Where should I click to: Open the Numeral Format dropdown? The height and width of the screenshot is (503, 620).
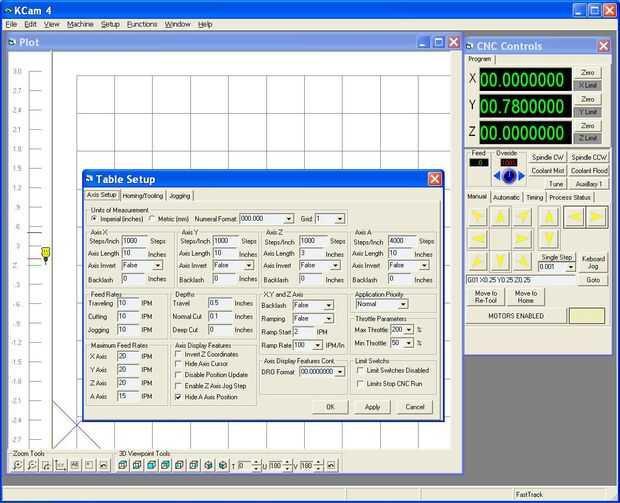pyautogui.click(x=289, y=218)
